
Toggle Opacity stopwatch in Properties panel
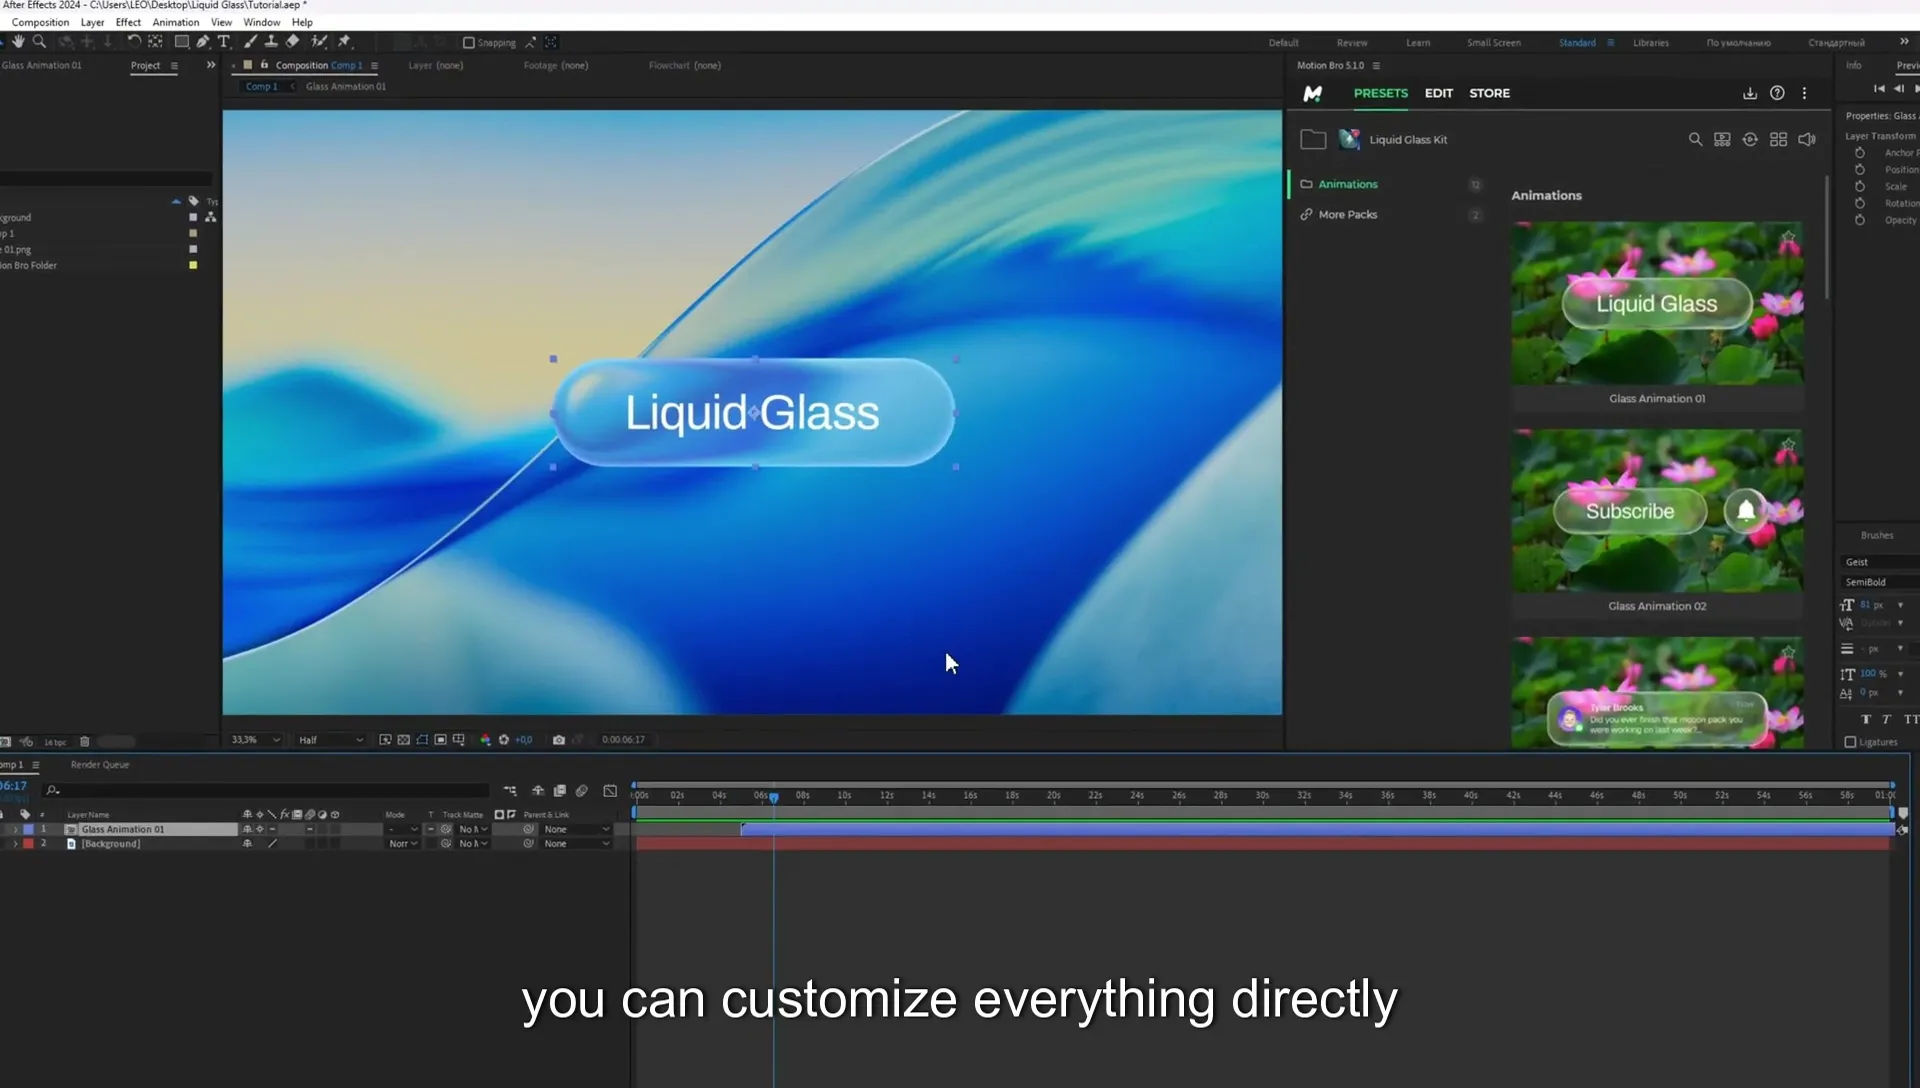(1860, 220)
